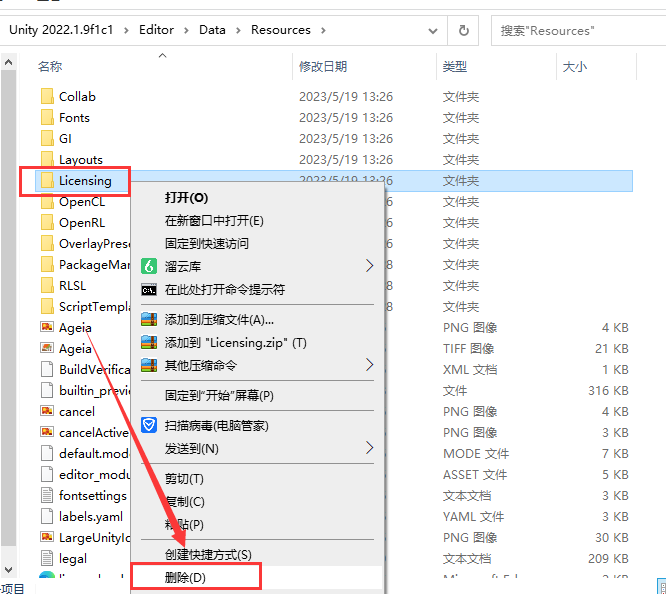This screenshot has height=594, width=666.
Task: Open chevron after Editor in breadcrumb
Action: tap(186, 31)
